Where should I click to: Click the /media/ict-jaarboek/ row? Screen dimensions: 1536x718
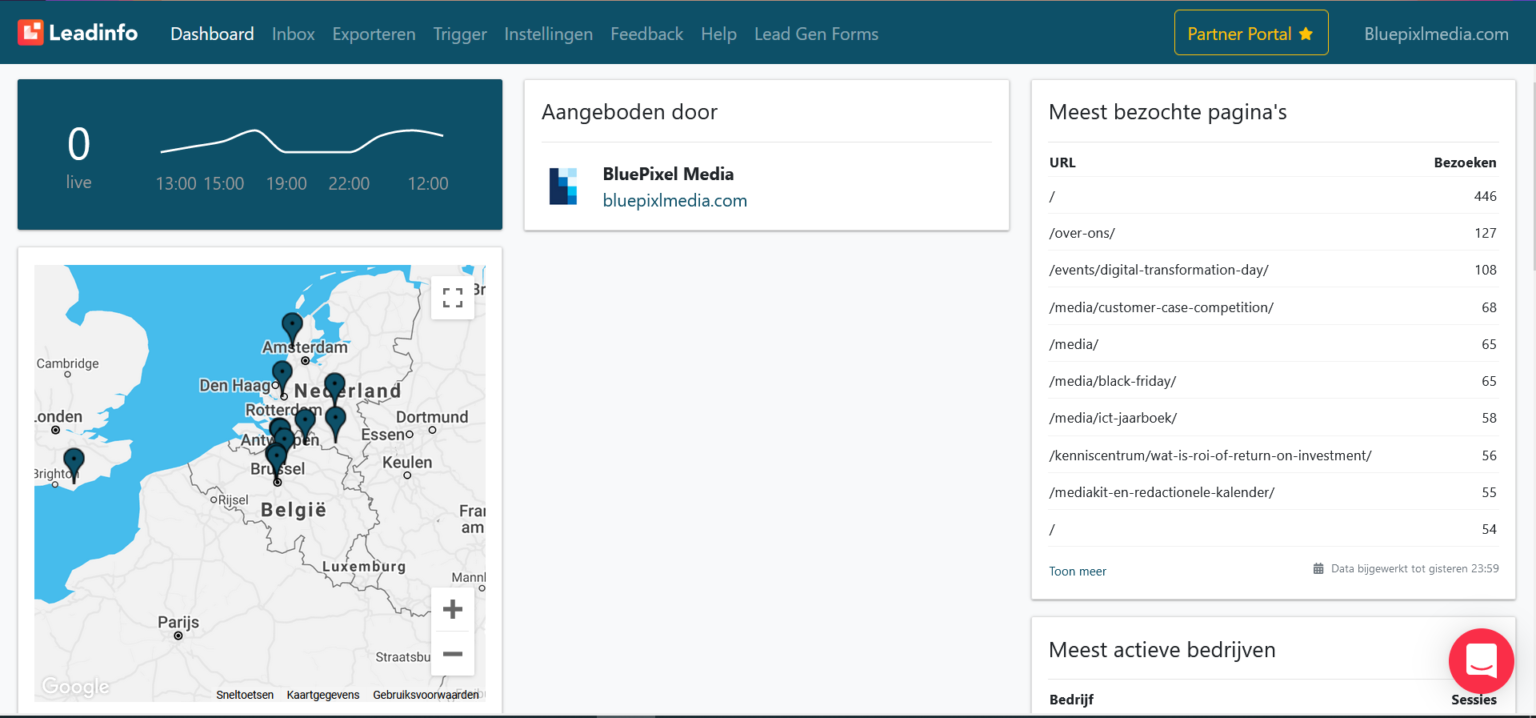[1273, 418]
